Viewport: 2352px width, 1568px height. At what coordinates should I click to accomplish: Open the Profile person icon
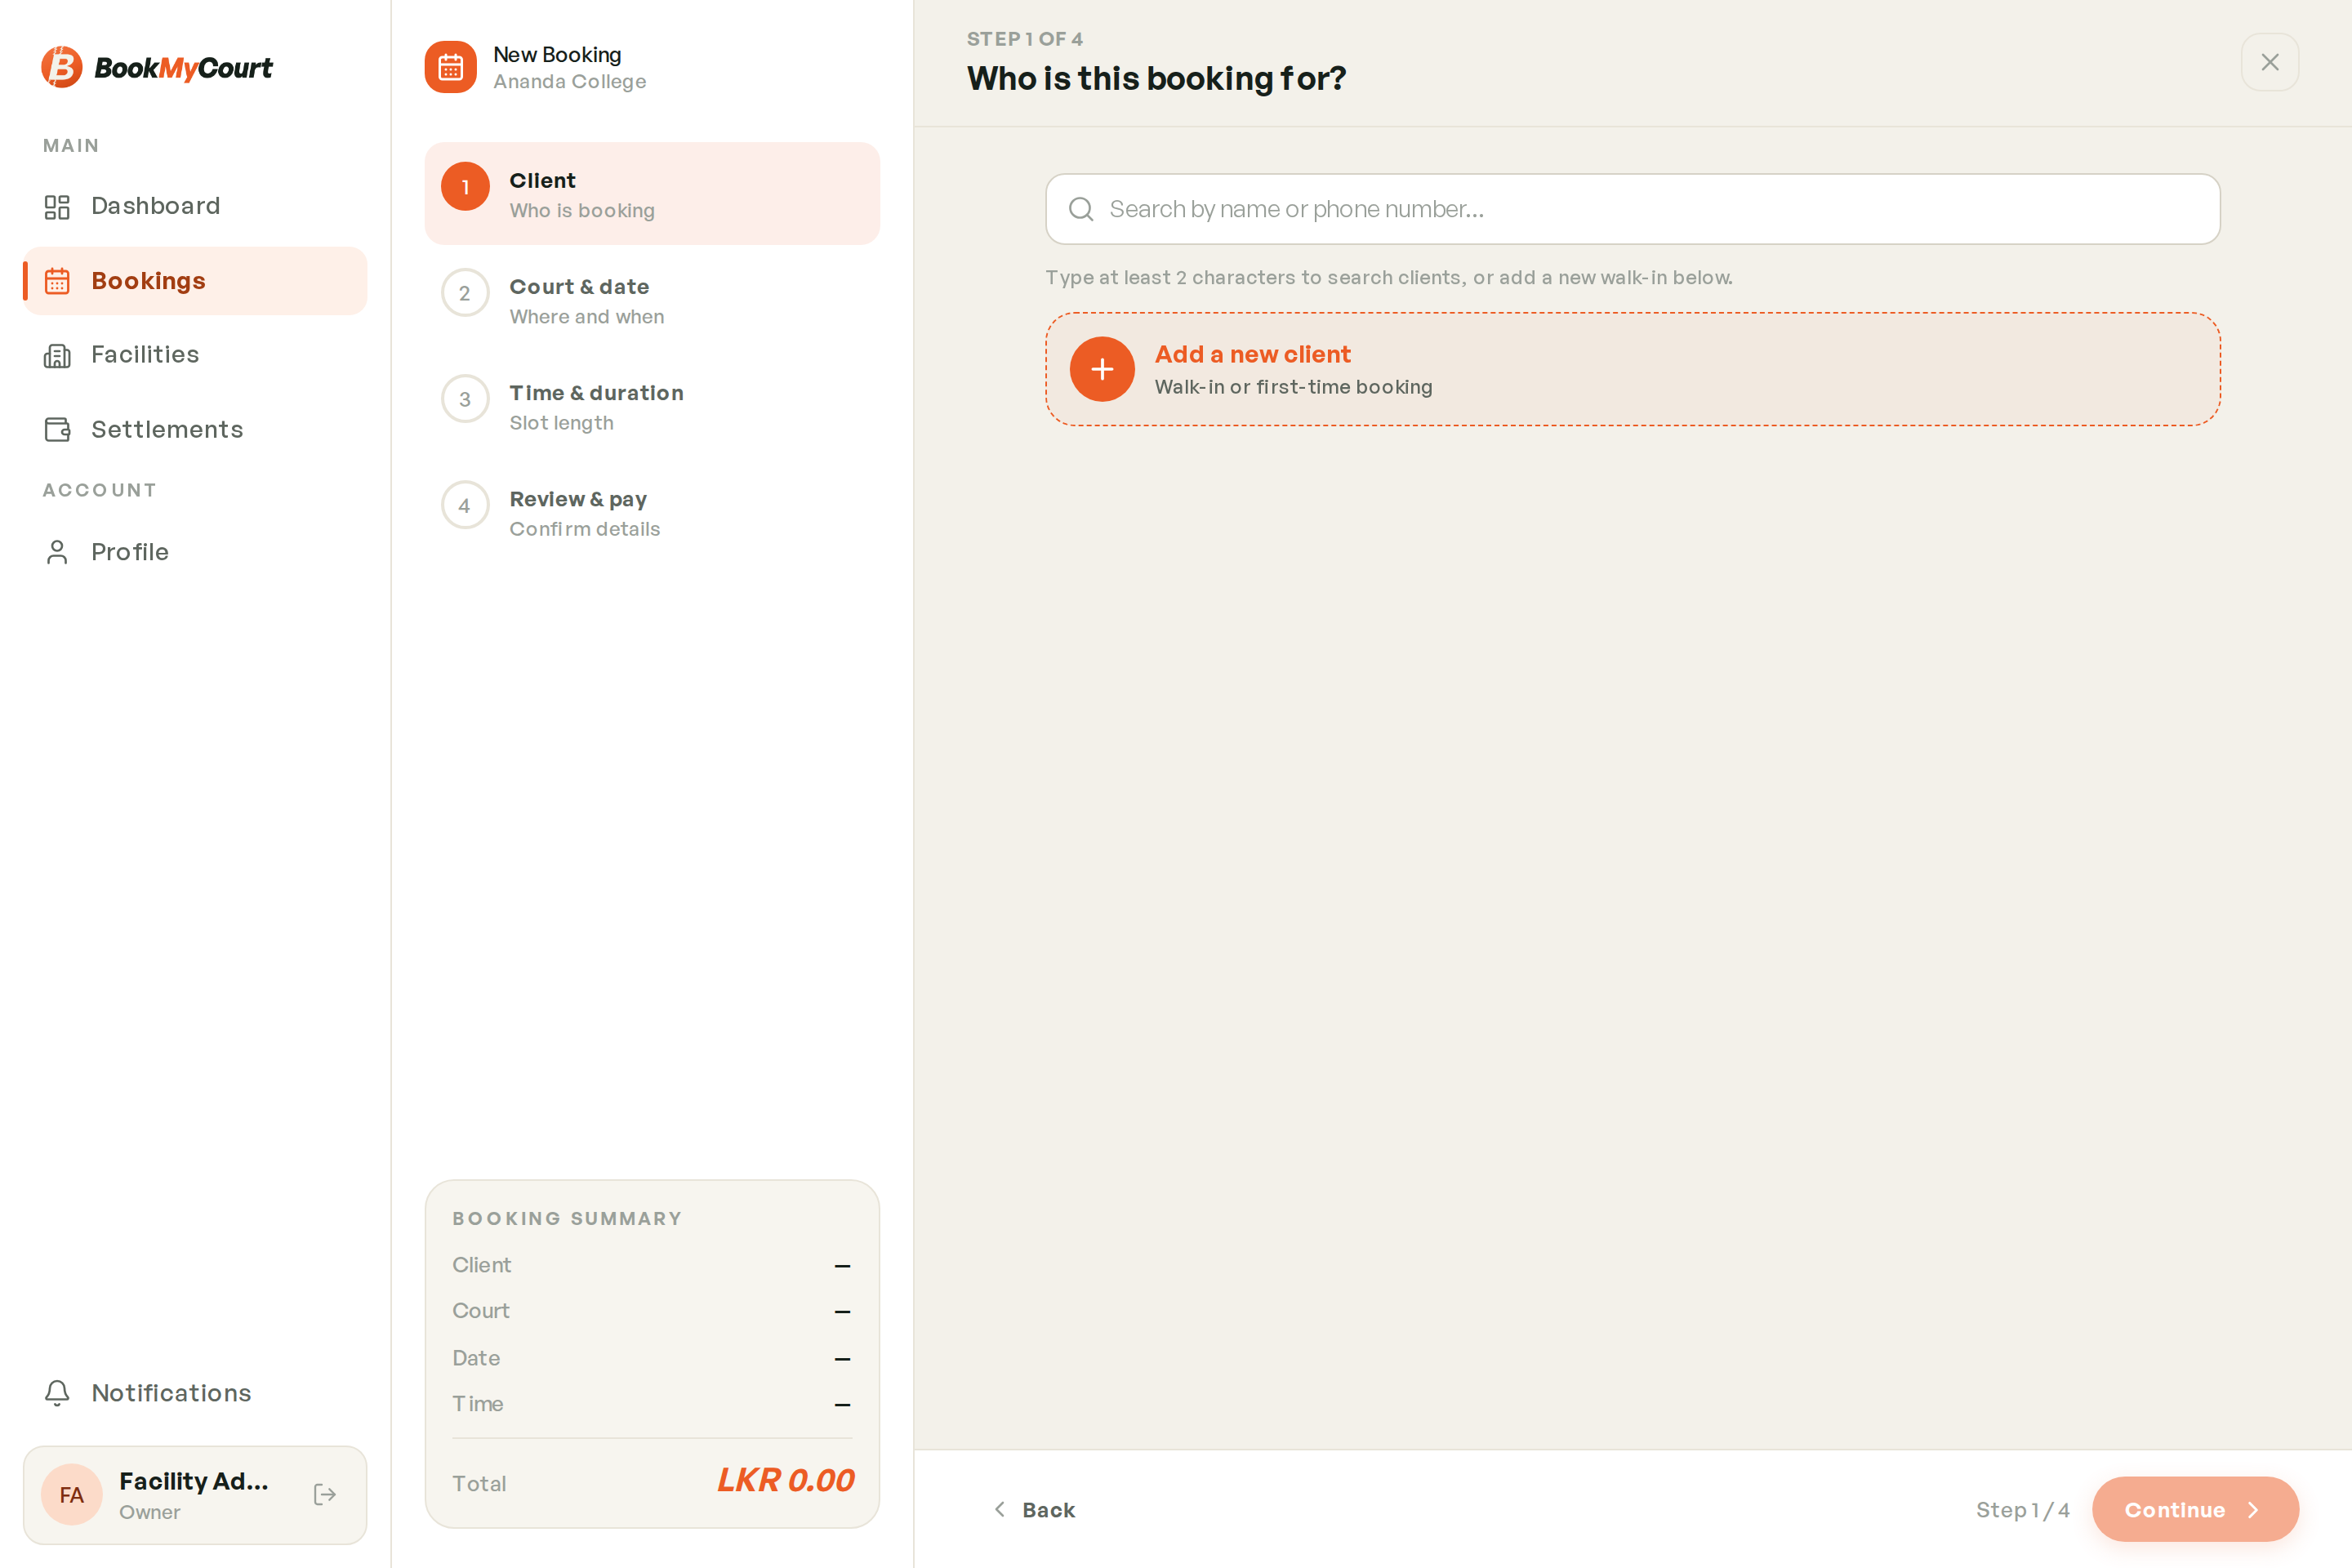(57, 552)
